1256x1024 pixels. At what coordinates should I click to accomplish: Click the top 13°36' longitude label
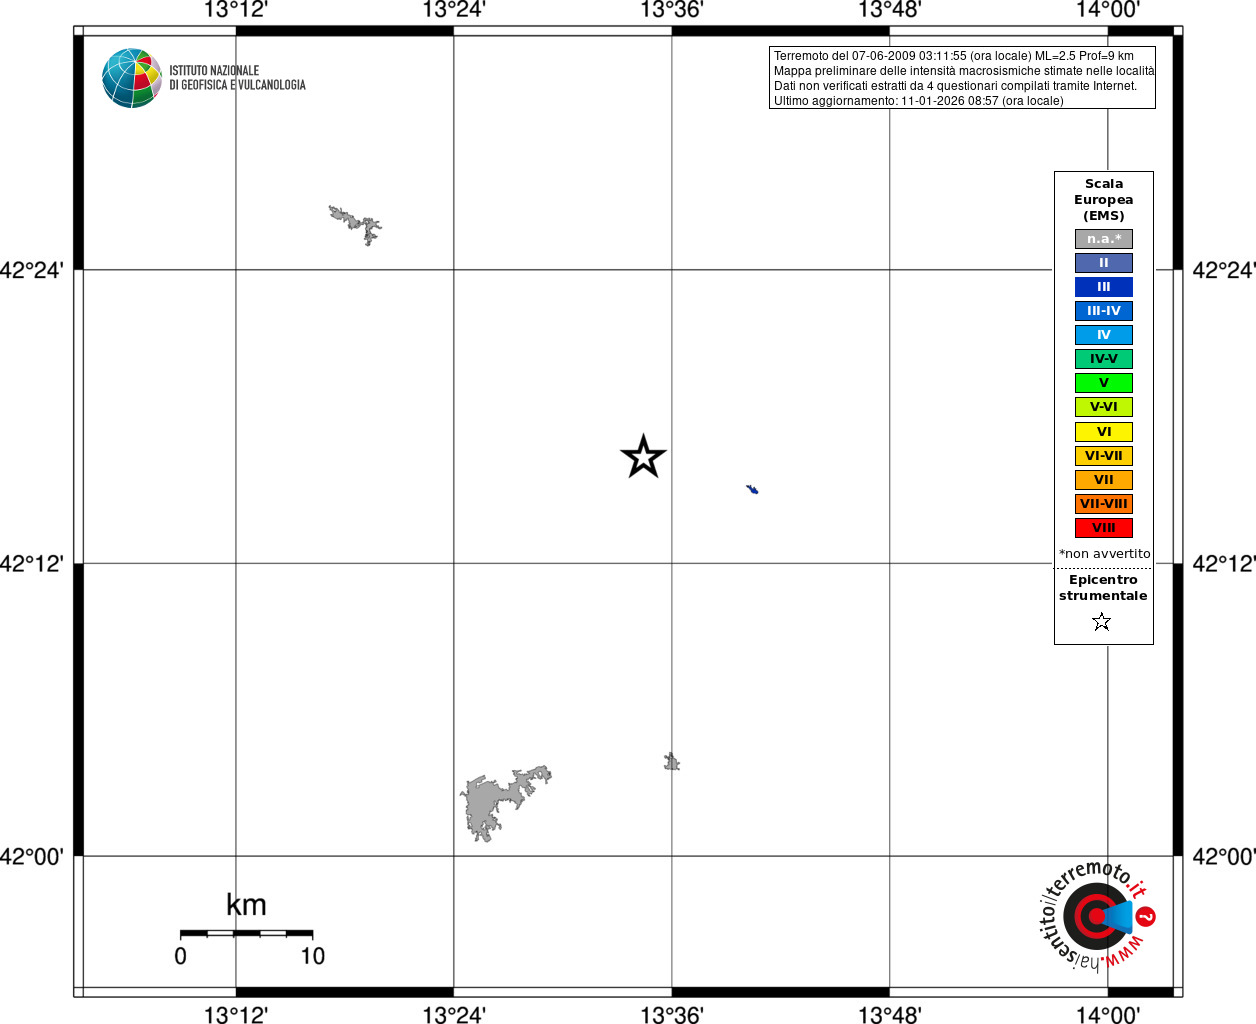click(x=672, y=10)
